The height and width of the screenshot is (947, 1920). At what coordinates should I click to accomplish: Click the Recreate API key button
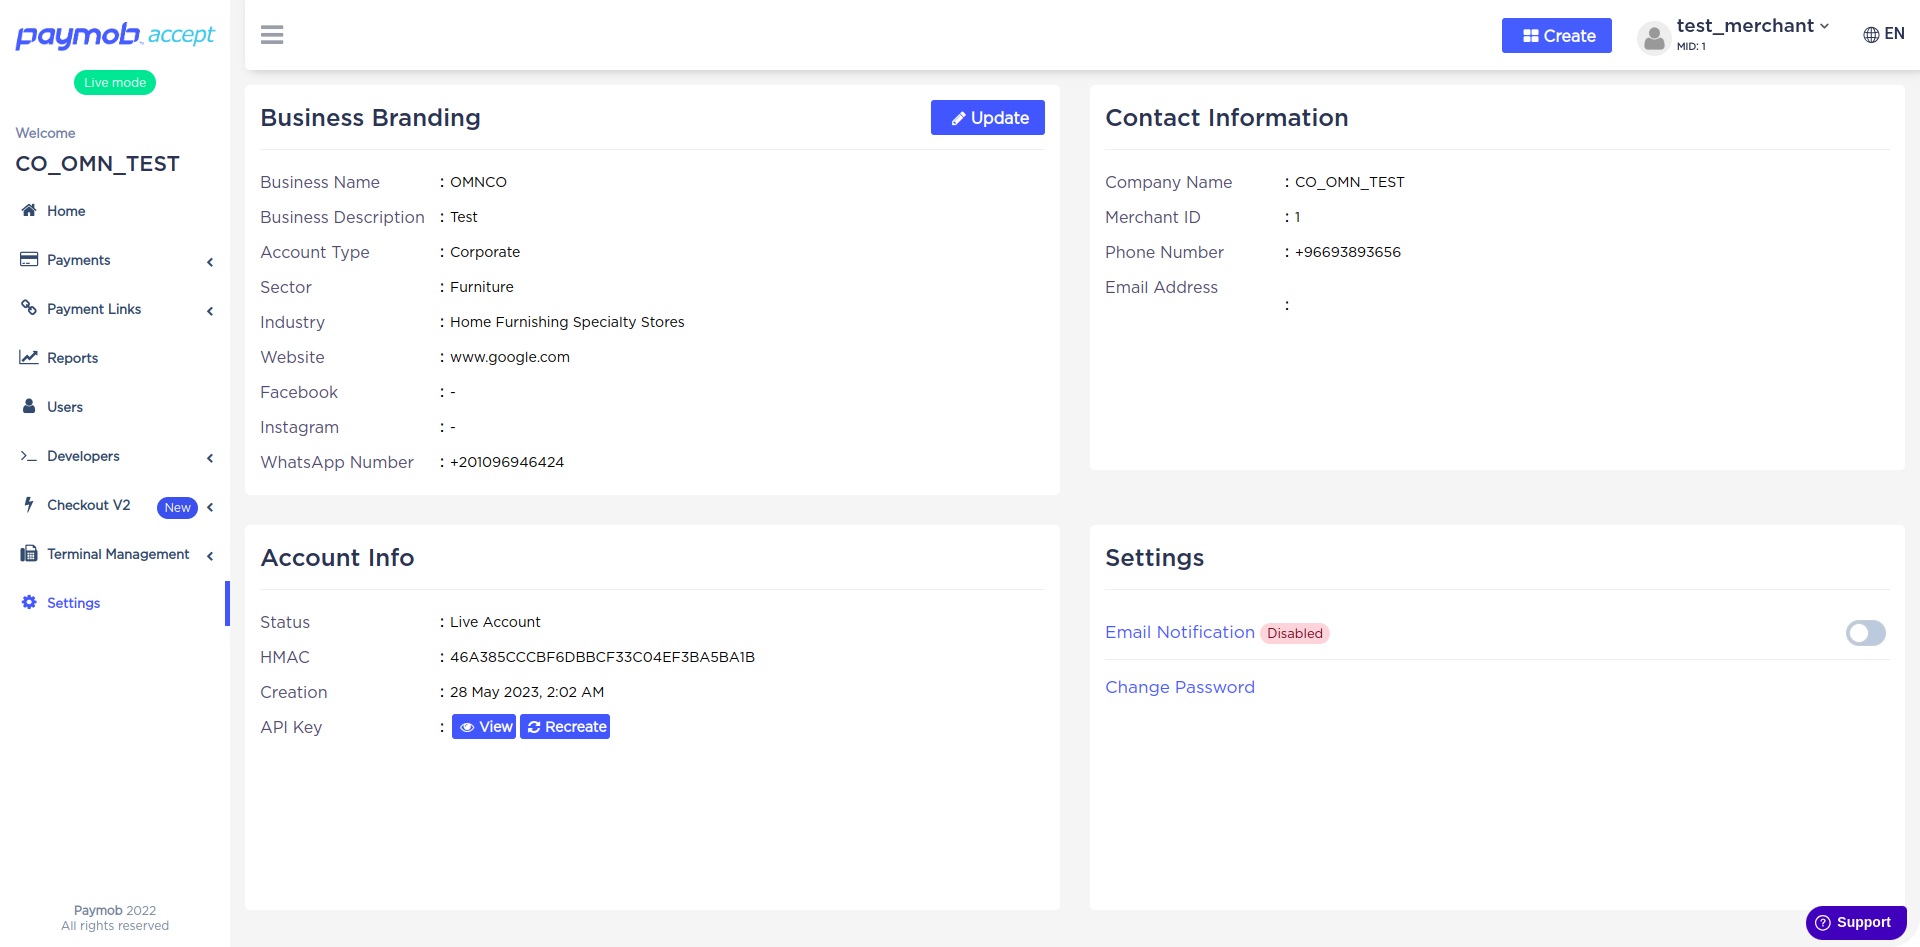(565, 727)
